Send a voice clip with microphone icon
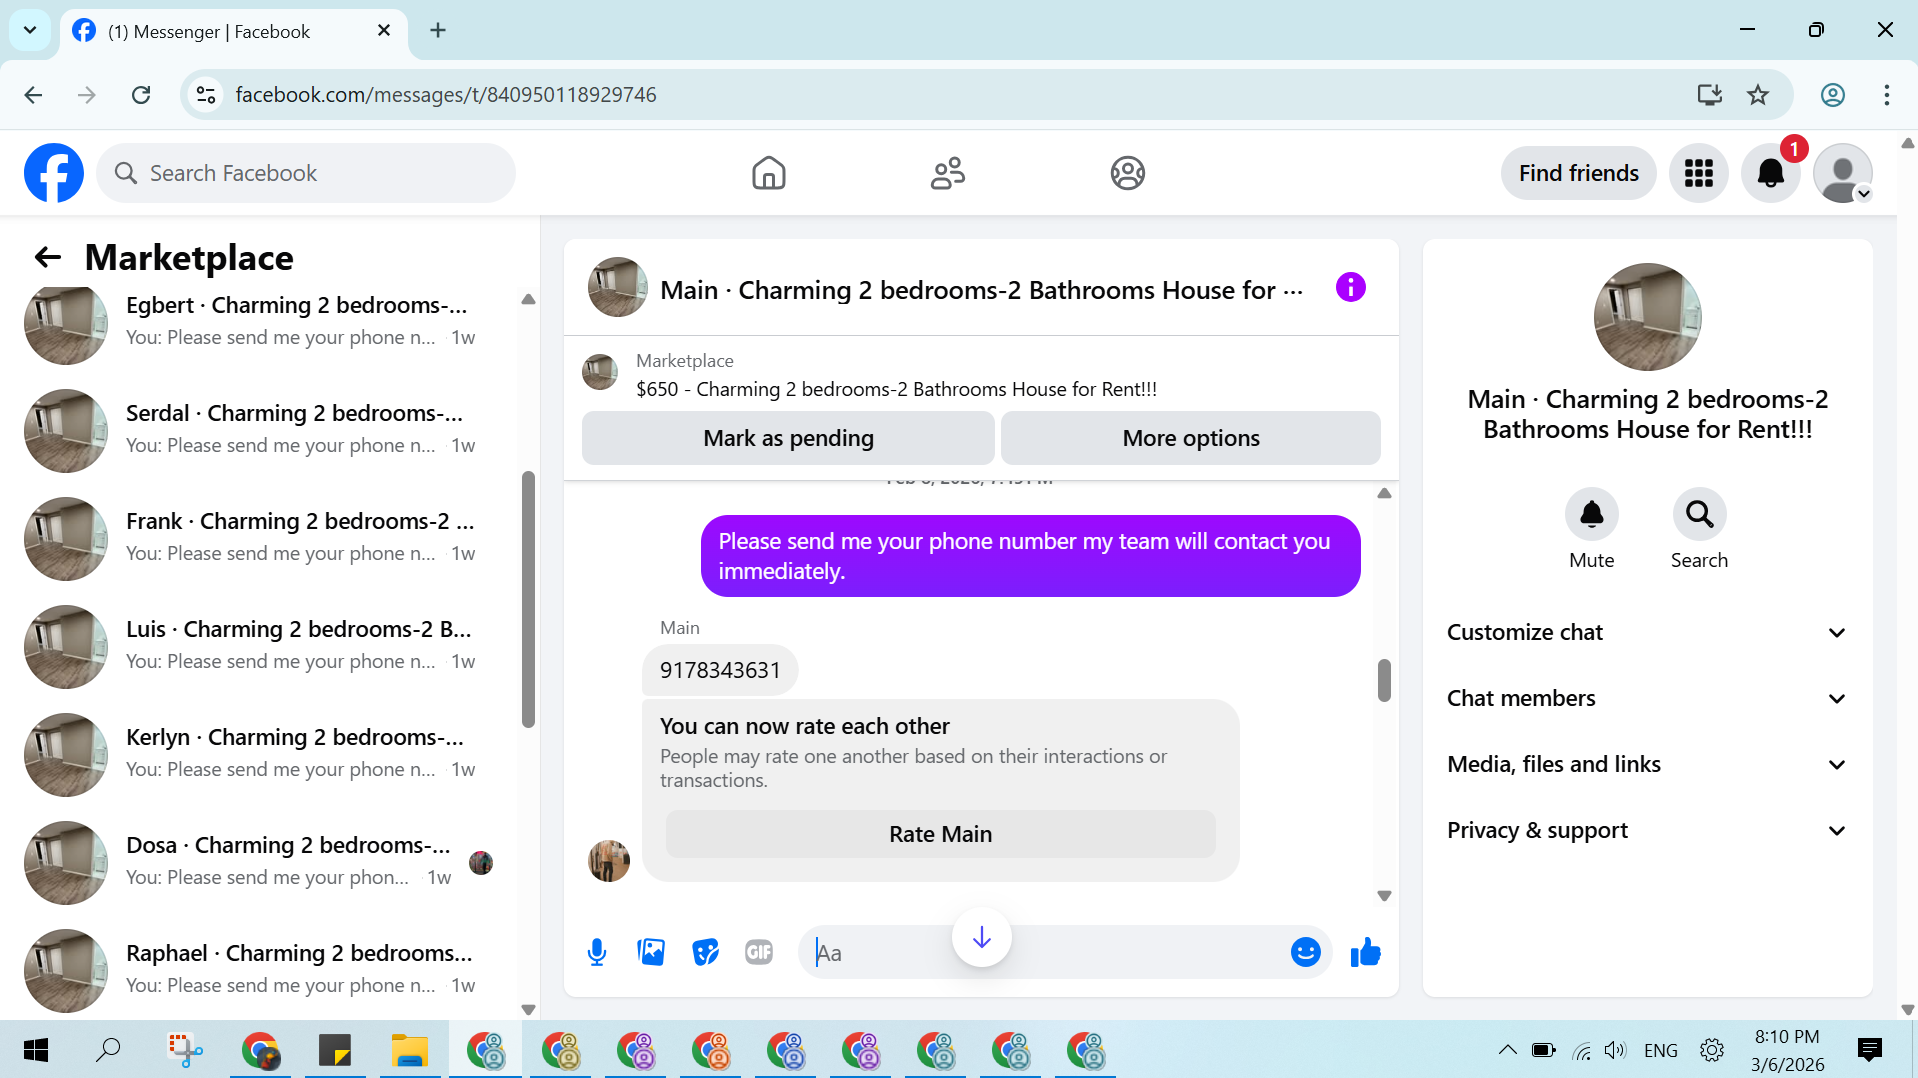1918x1078 pixels. [597, 952]
